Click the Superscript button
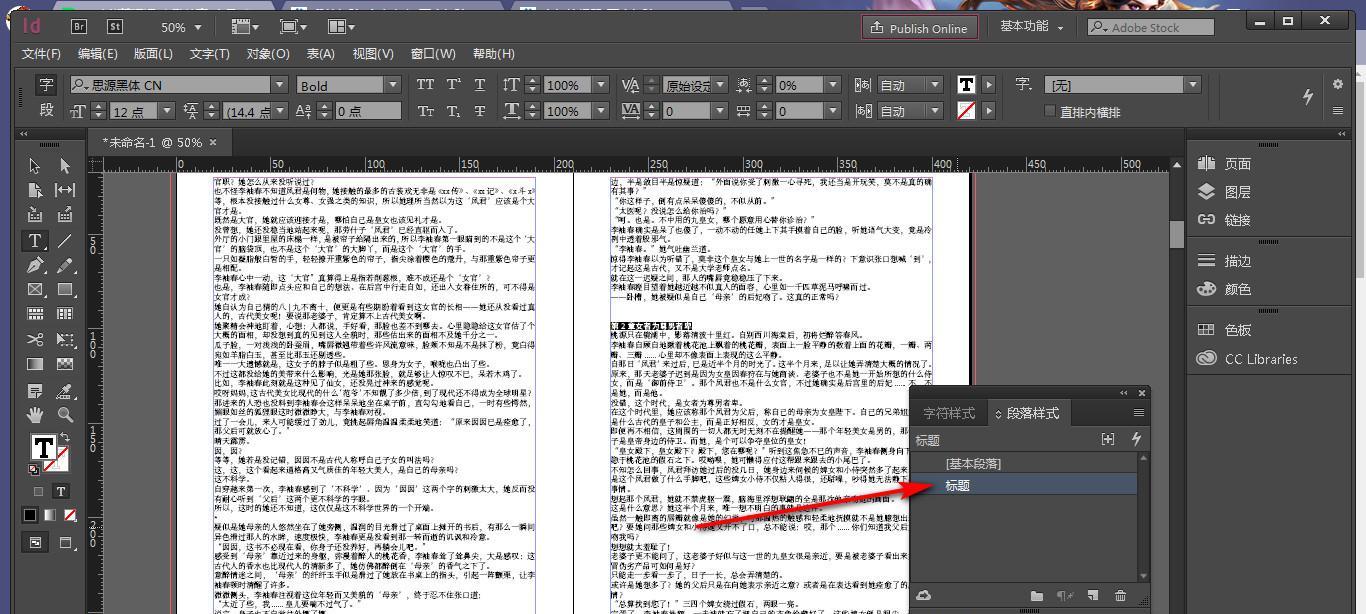This screenshot has width=1366, height=614. pos(453,85)
